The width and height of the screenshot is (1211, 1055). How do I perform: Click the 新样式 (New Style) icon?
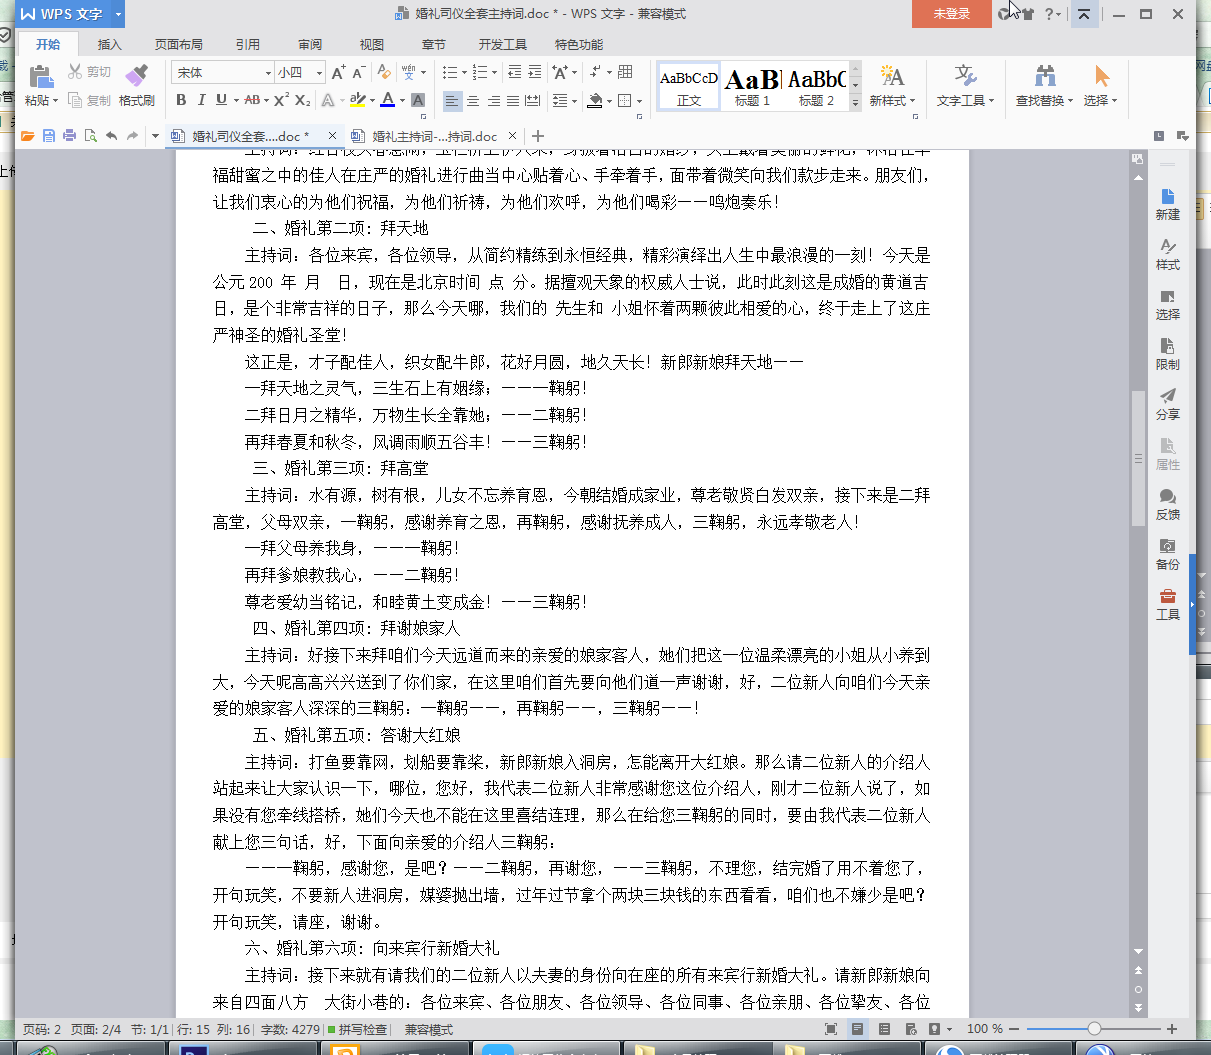(x=891, y=76)
